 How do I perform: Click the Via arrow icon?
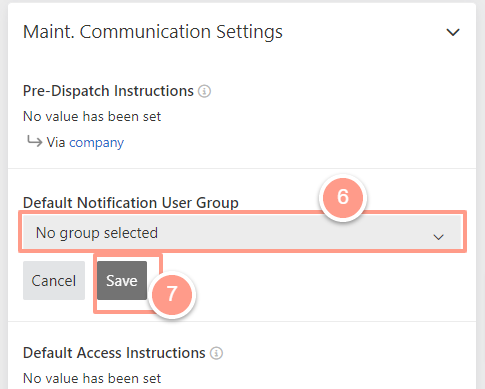tap(35, 141)
